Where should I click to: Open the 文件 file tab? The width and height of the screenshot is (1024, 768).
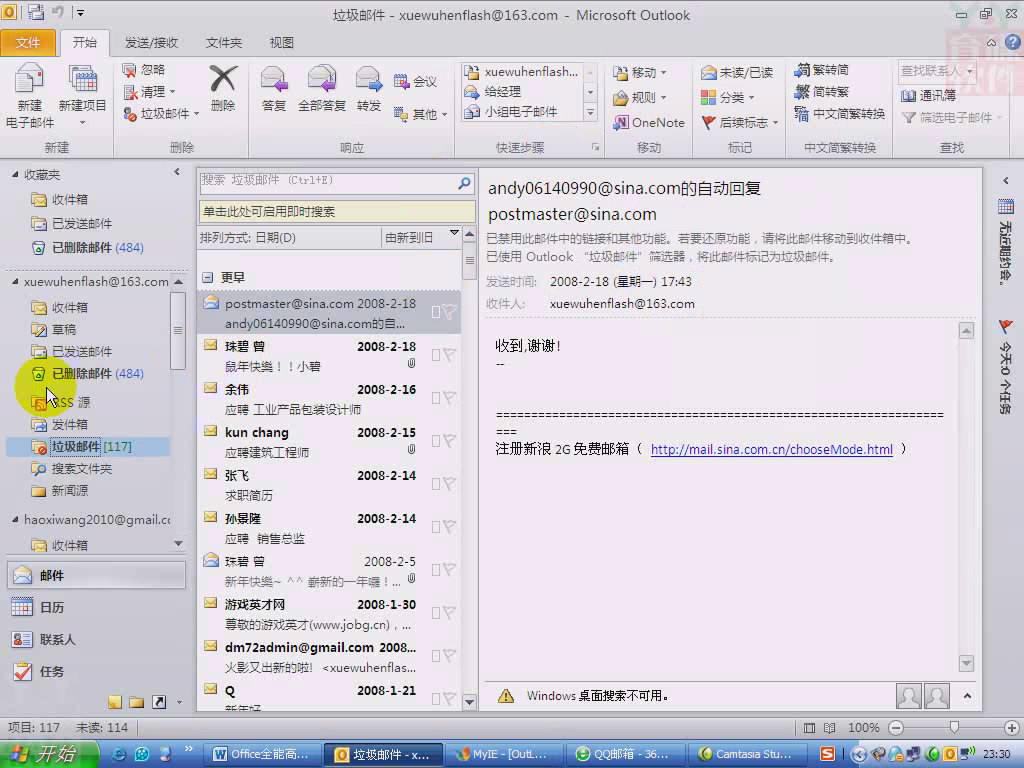click(27, 42)
